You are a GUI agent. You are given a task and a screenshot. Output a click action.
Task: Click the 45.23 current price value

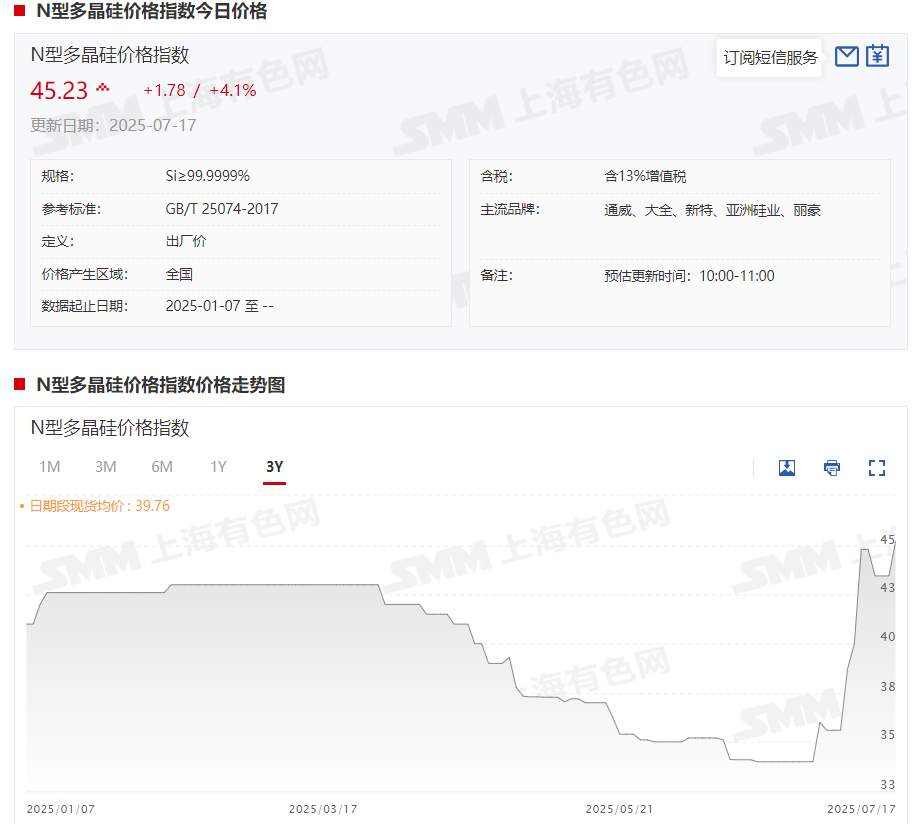coord(59,91)
